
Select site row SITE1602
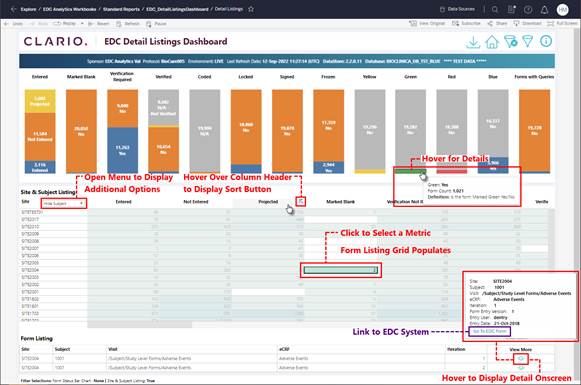[x=30, y=299]
